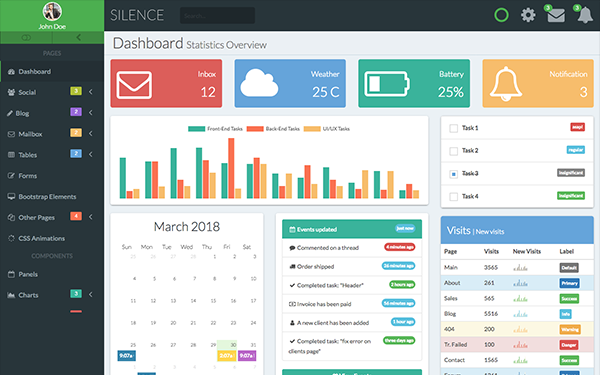The image size is (600, 375).
Task: Click the SILENCE brand title
Action: tap(137, 15)
